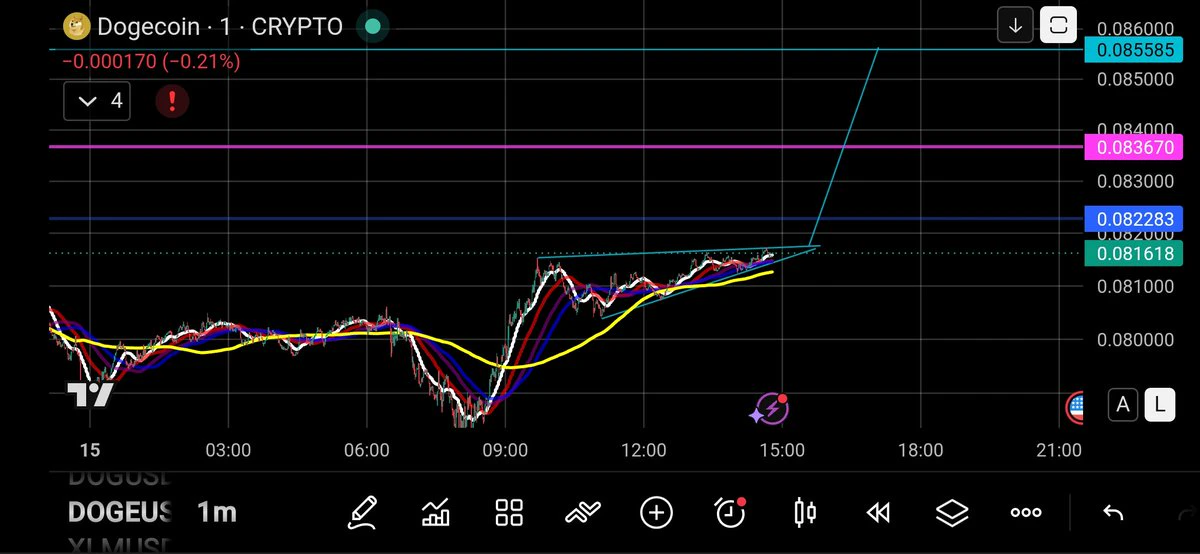The height and width of the screenshot is (554, 1200).
Task: Click the 0.086000 price axis value
Action: [1135, 27]
